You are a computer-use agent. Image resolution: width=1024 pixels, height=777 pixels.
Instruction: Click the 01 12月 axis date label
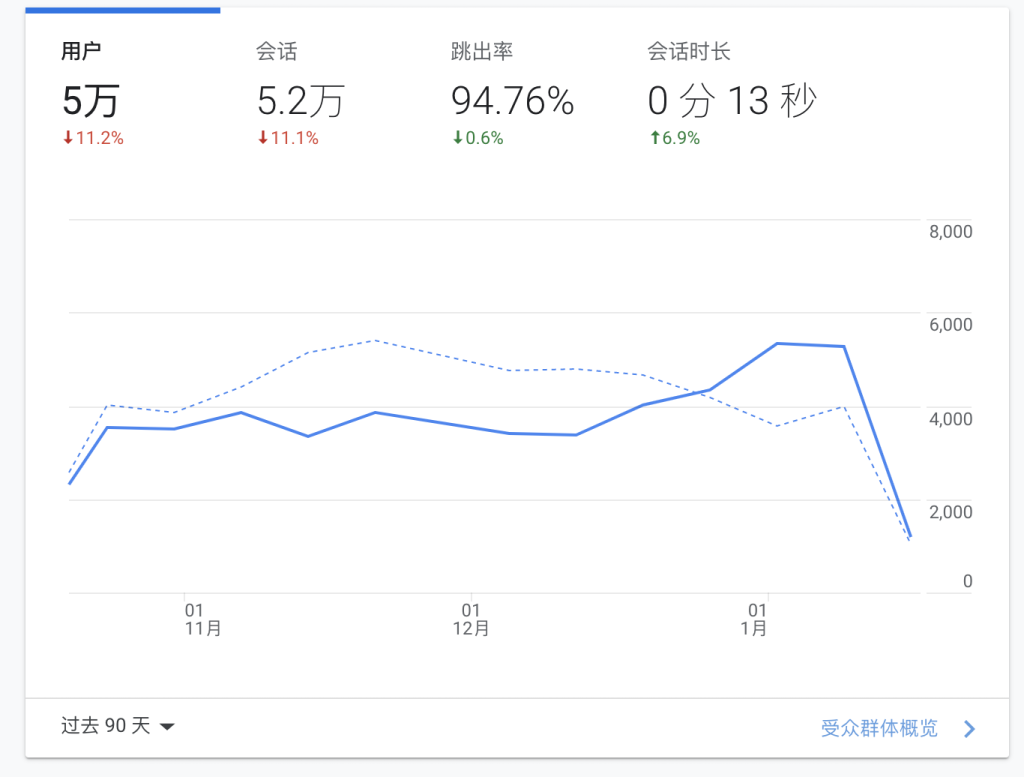[471, 619]
